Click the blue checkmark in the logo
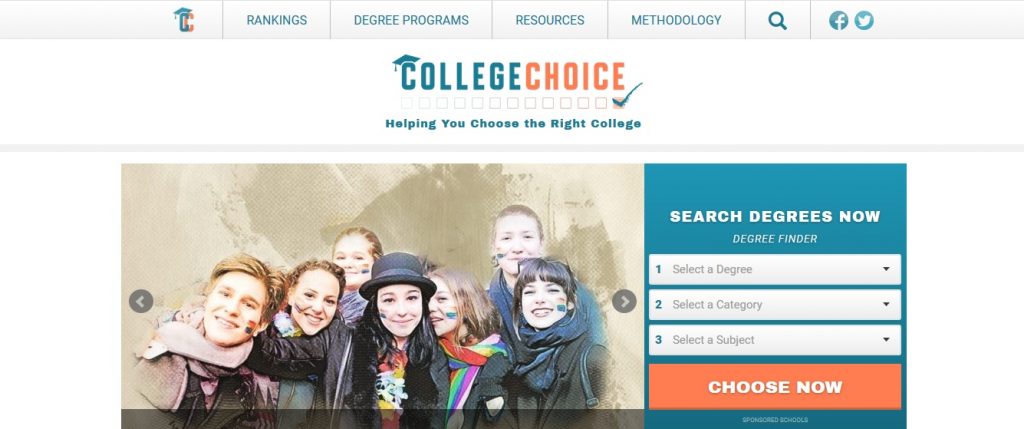This screenshot has height=429, width=1024. coord(627,95)
